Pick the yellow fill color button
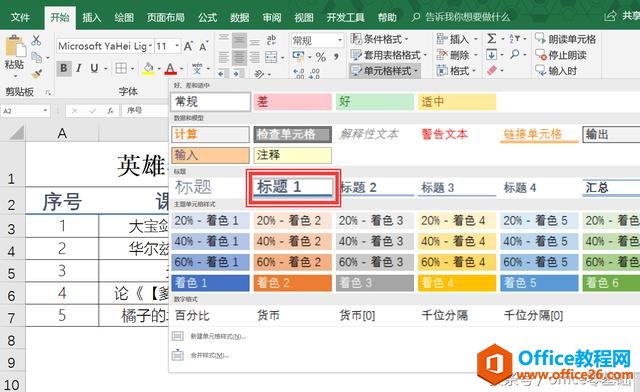Image resolution: width=640 pixels, height=392 pixels. click(x=149, y=69)
